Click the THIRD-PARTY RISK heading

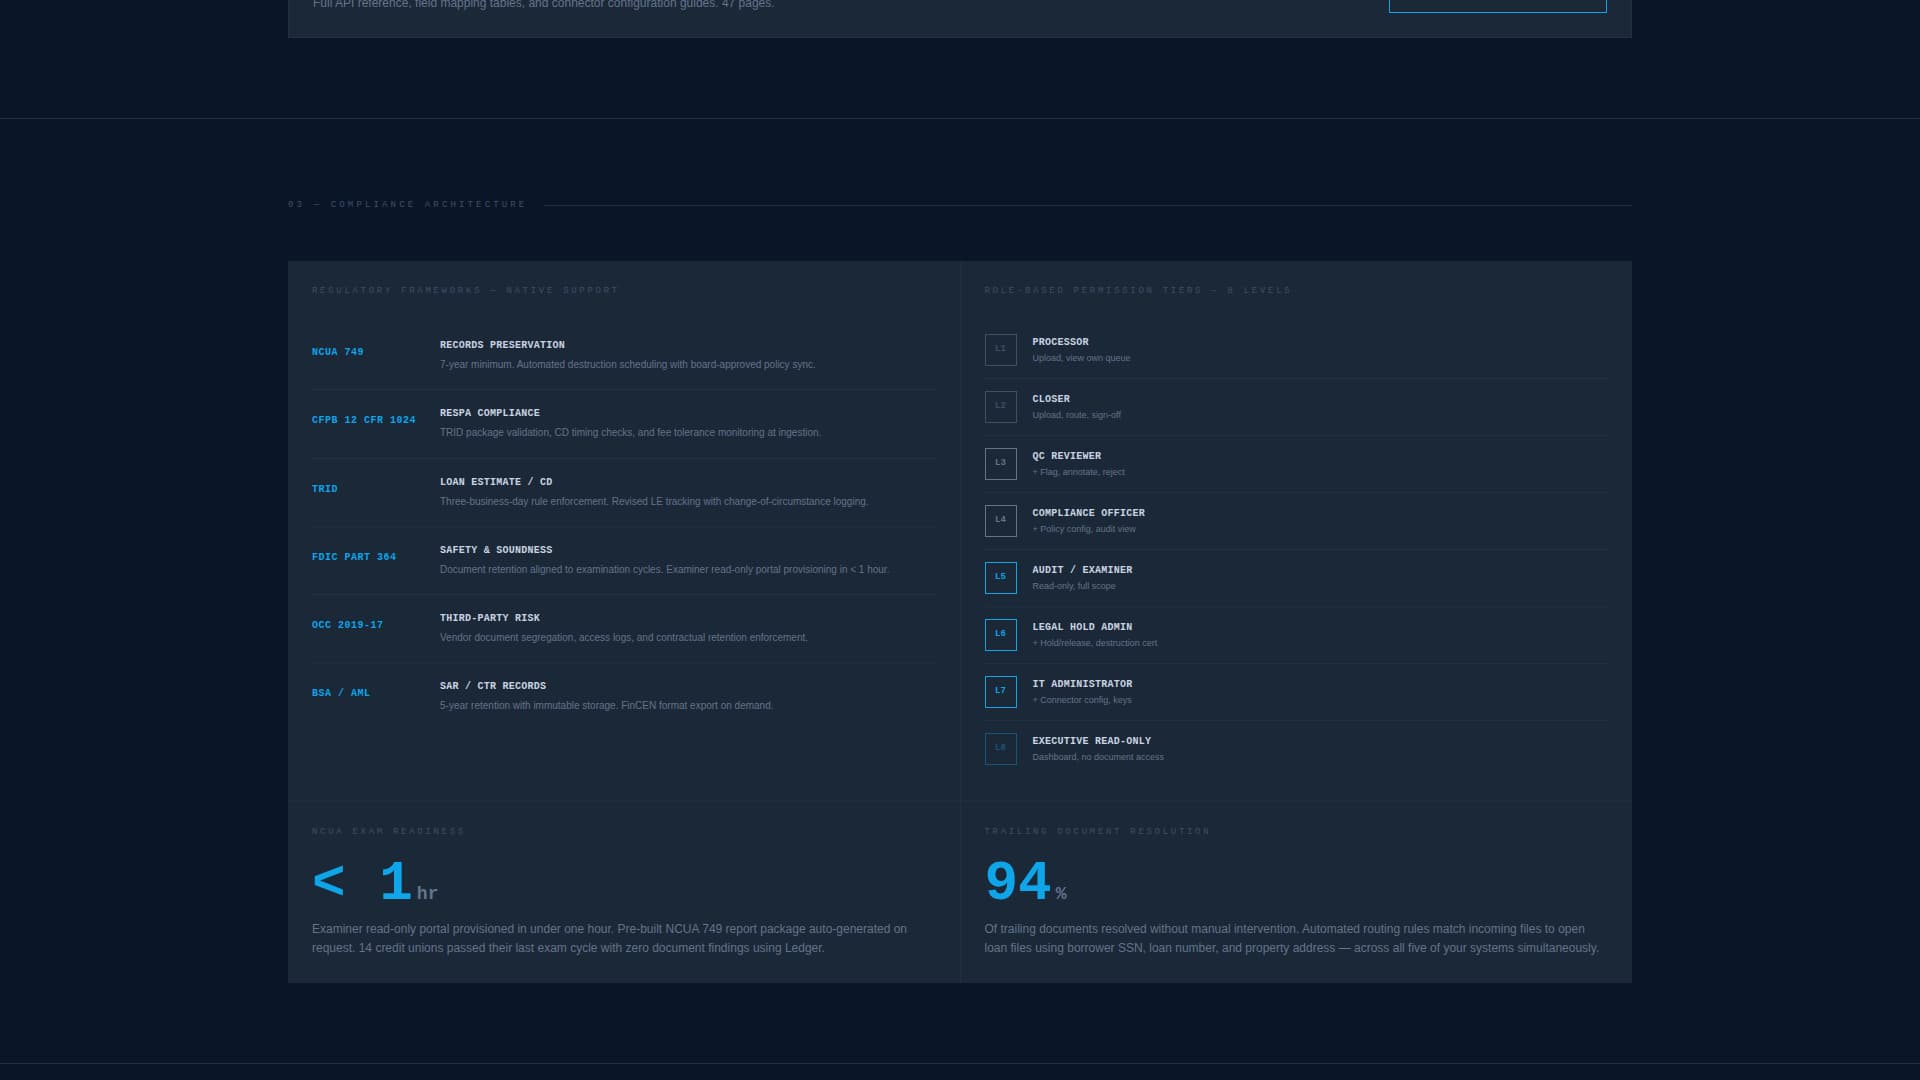tap(489, 618)
